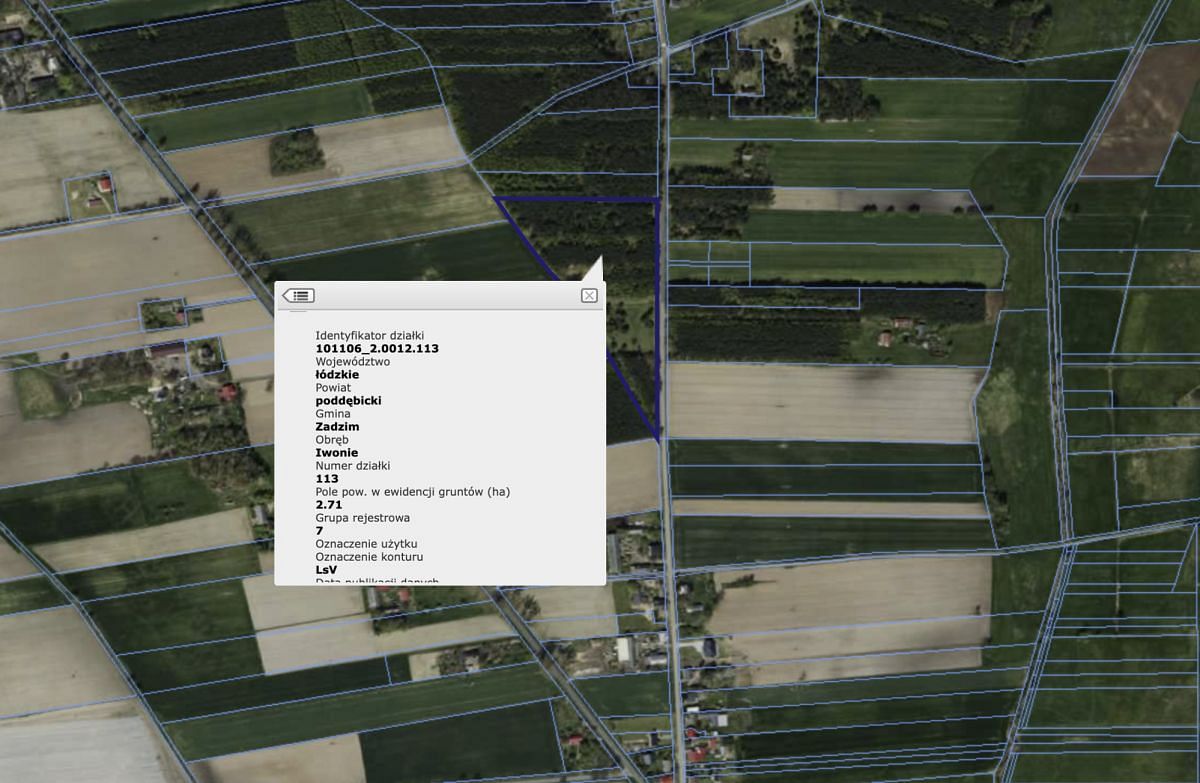Viewport: 1200px width, 783px height.
Task: Select the parcel identifier 101106_2.0012.113
Action: 377,349
